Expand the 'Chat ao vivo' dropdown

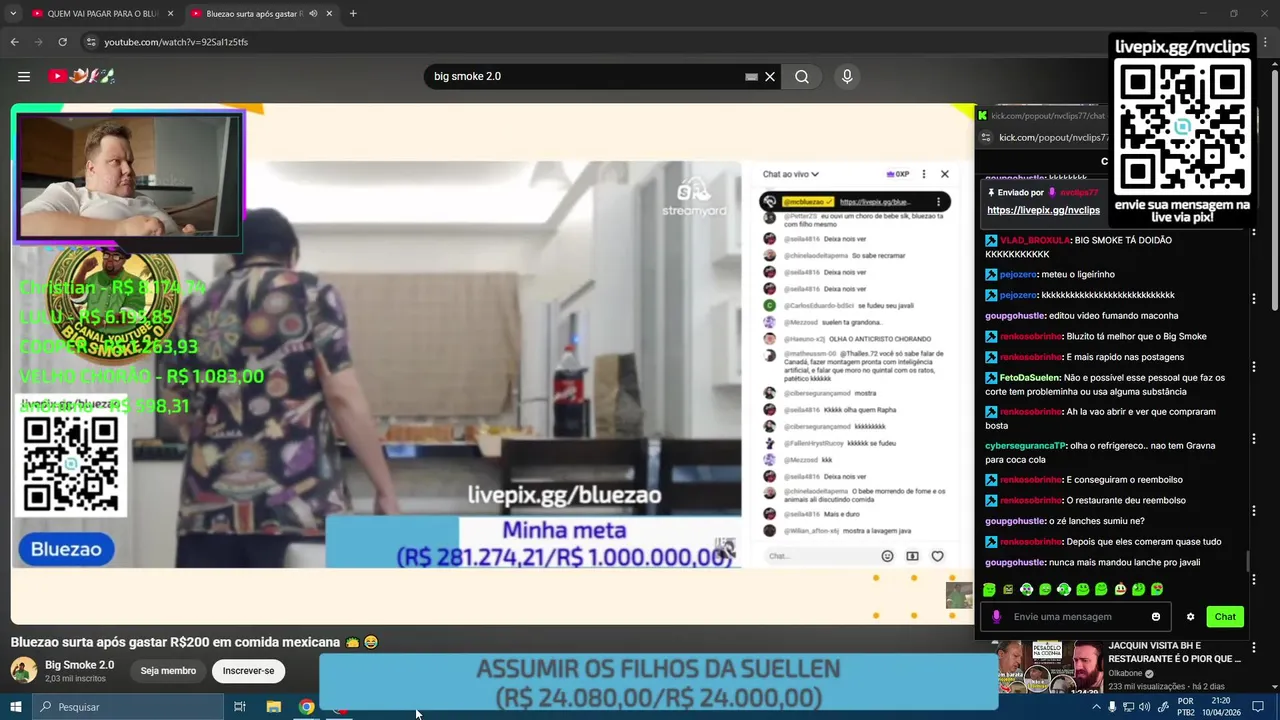pyautogui.click(x=790, y=174)
